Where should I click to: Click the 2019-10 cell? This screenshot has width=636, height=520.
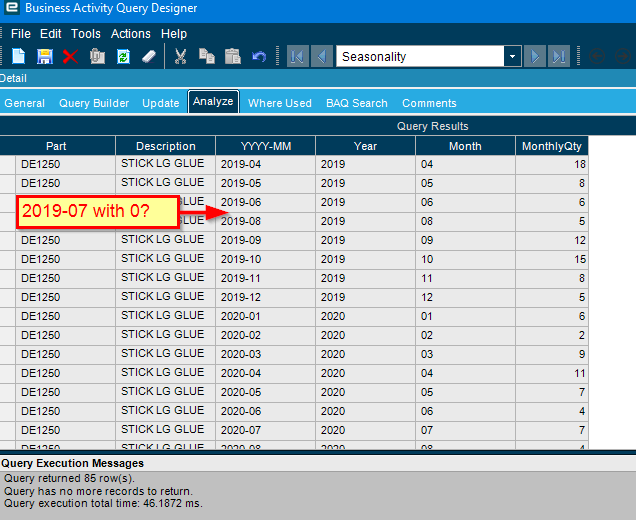tap(266, 259)
